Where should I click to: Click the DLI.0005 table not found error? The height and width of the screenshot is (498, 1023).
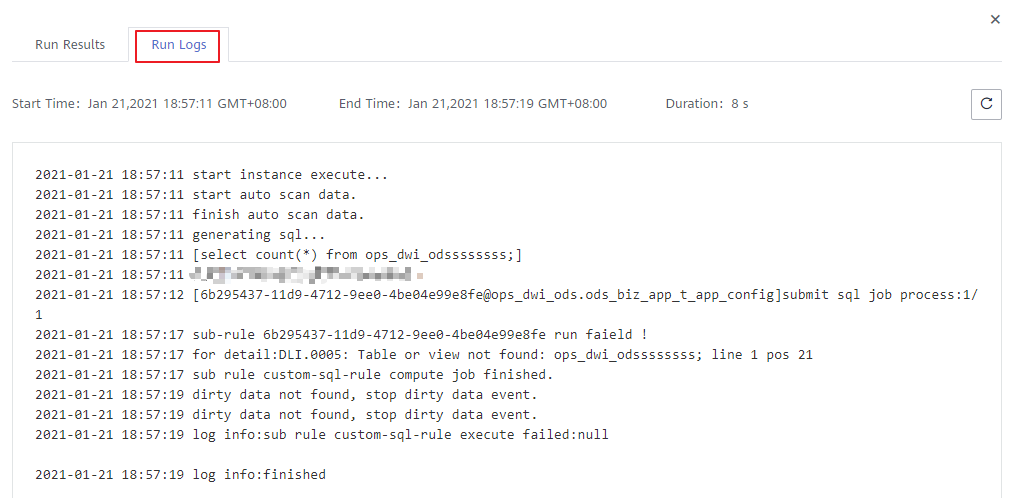(424, 355)
